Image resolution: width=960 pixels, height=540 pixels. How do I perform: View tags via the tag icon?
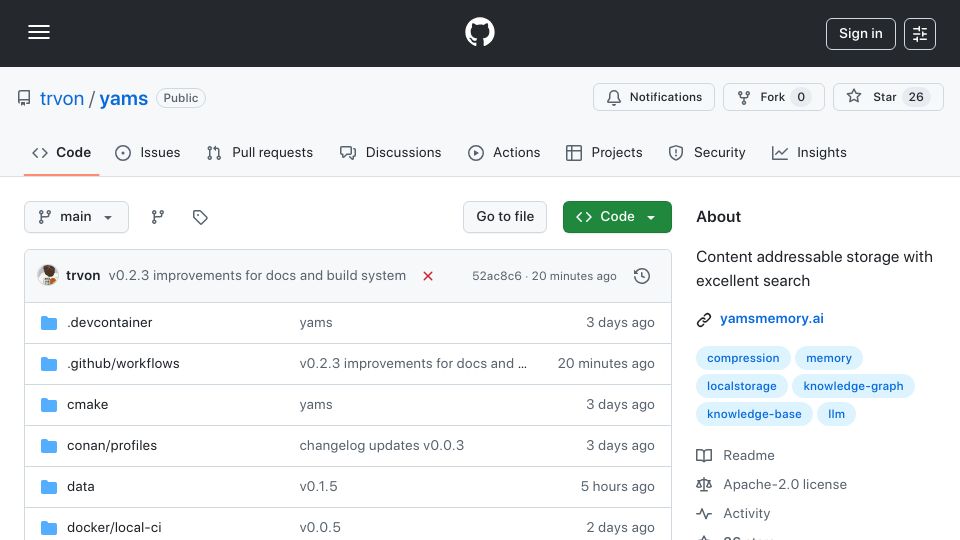(200, 217)
